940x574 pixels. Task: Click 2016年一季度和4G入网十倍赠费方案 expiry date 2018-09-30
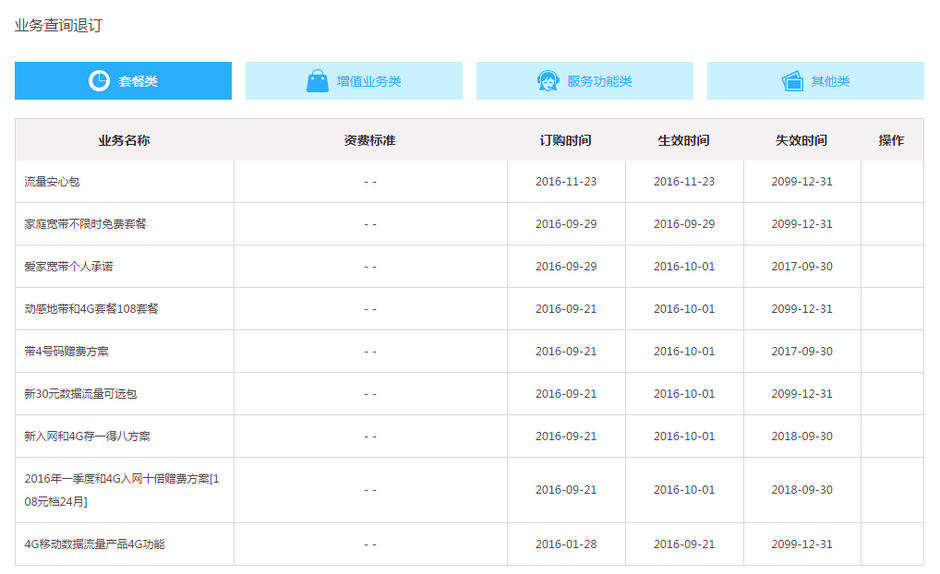point(802,490)
